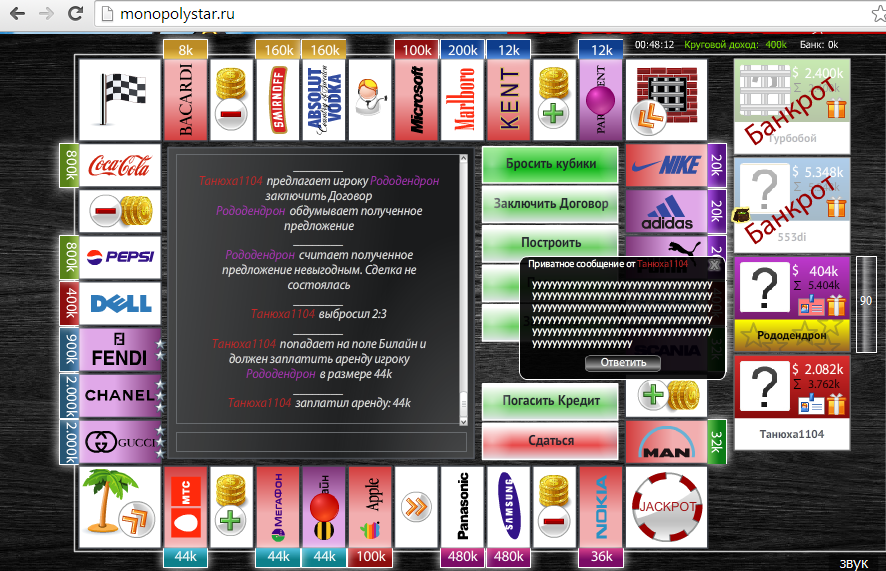886x571 pixels.
Task: Click Бросить кубики button
Action: 550,164
